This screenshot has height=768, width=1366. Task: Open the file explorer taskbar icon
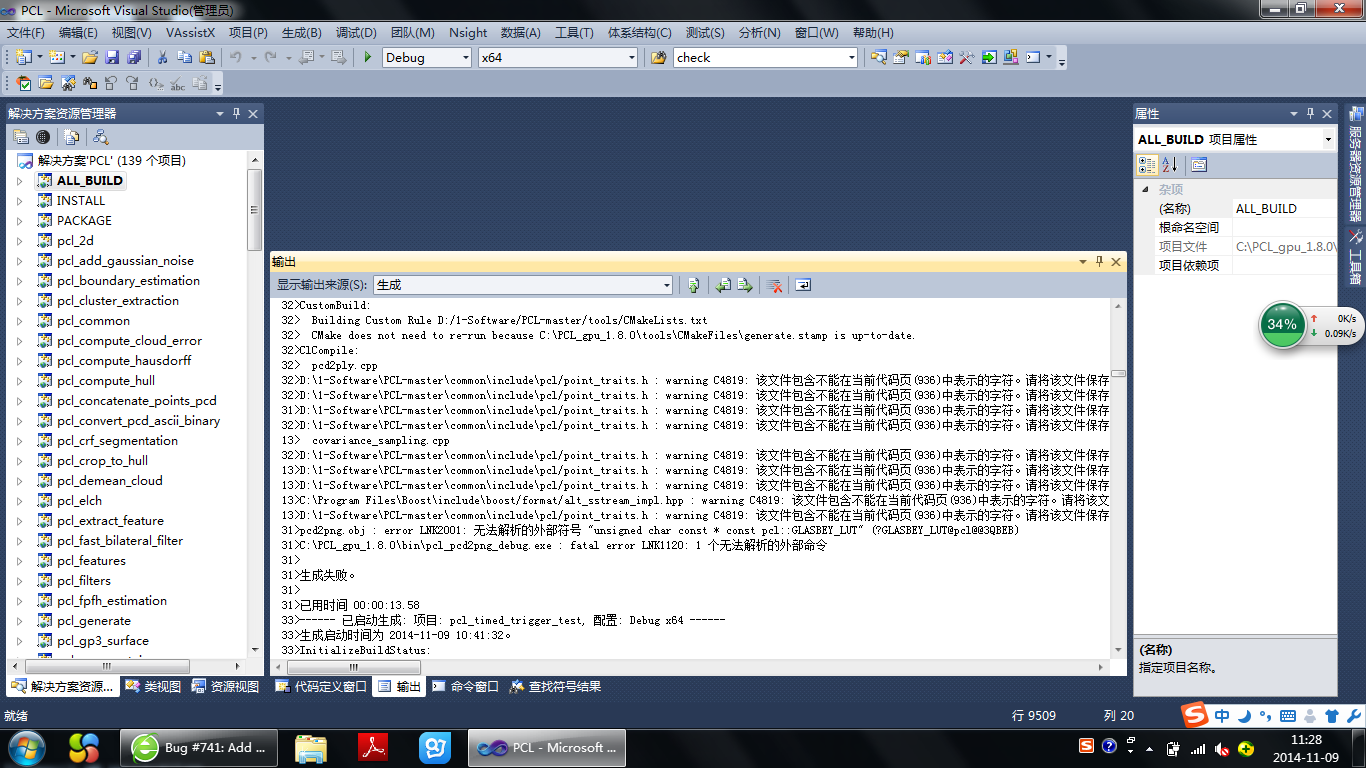pos(311,747)
